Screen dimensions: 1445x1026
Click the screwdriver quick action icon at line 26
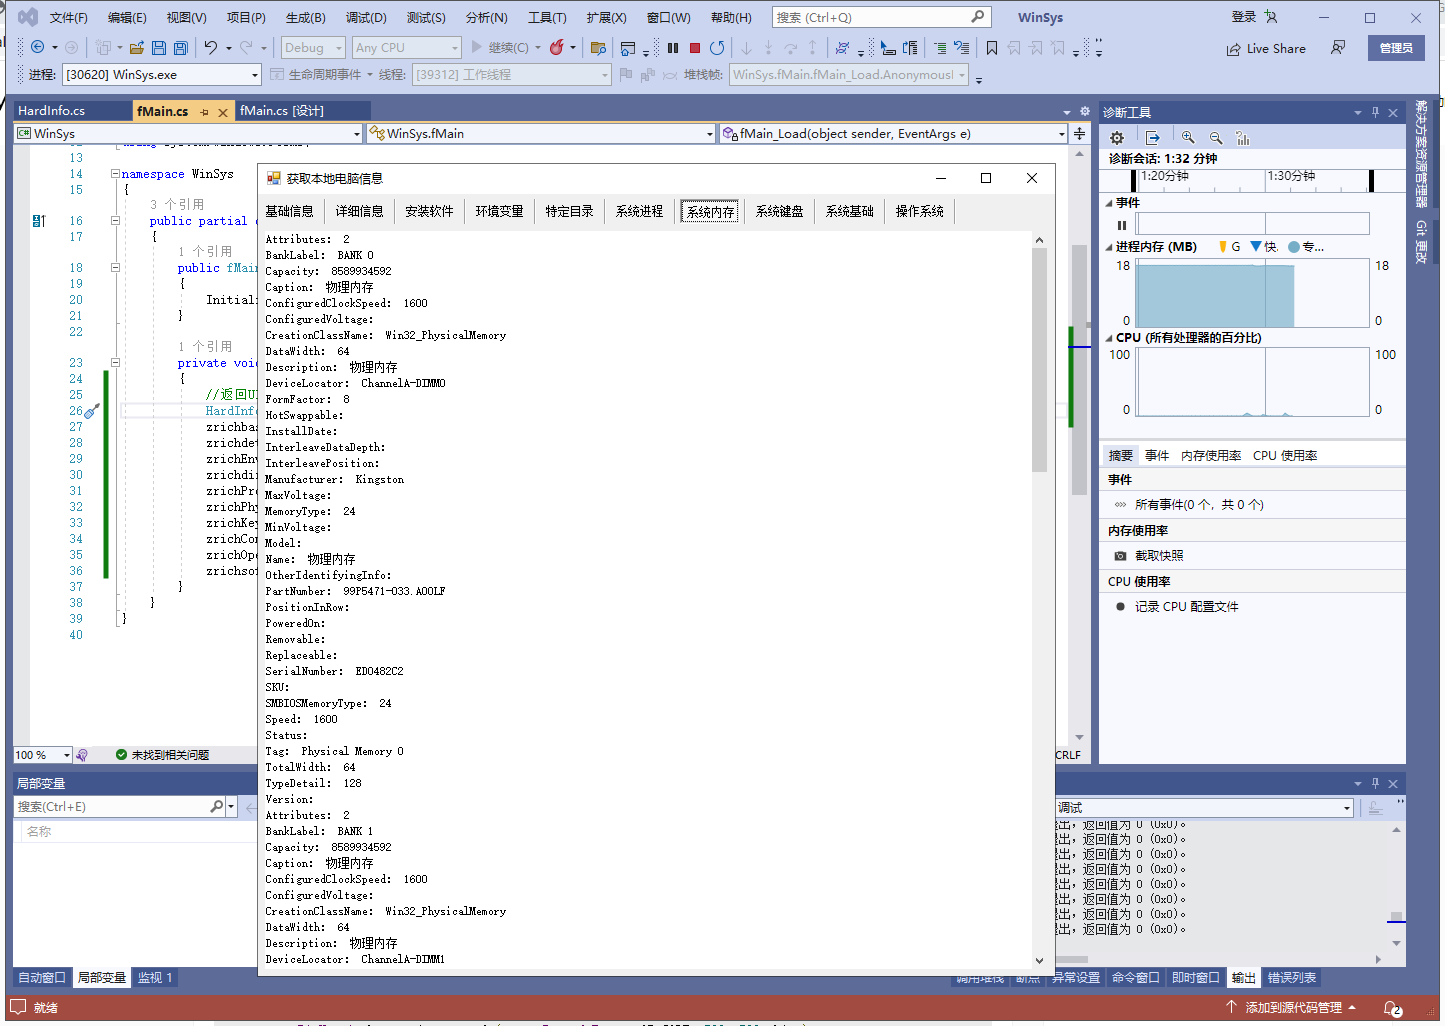pos(92,411)
